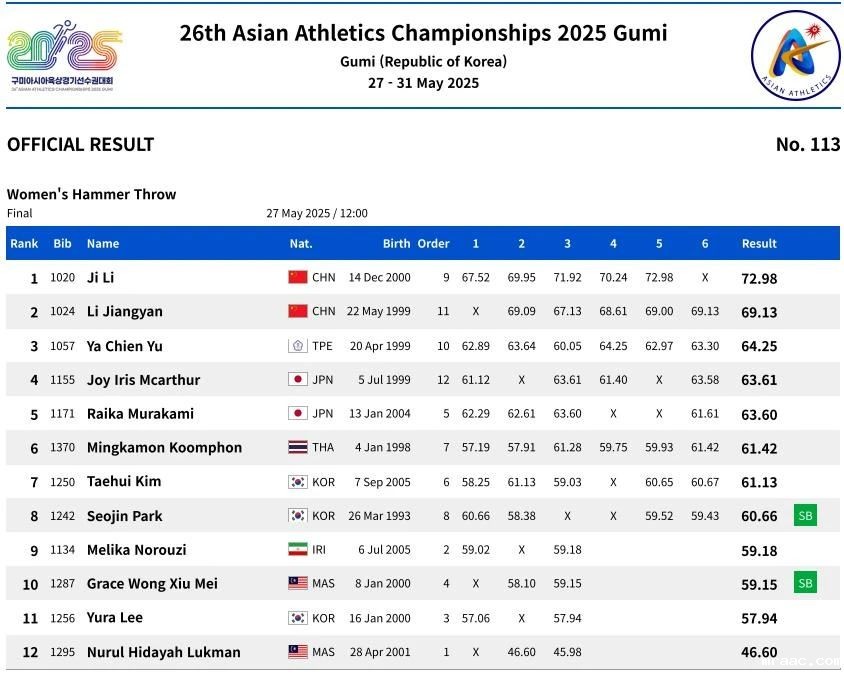Click the OFFICIAL RESULT heading
This screenshot has height=677, width=844.
pyautogui.click(x=80, y=145)
